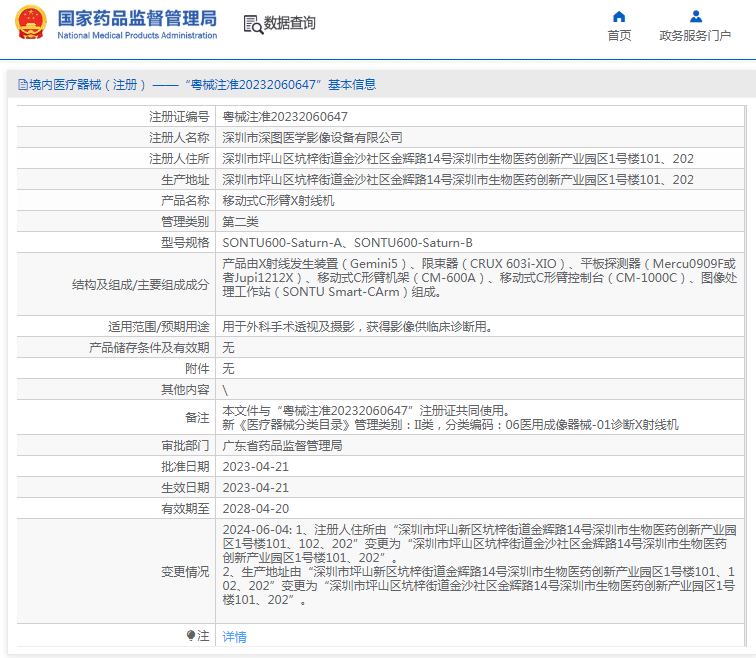Click the 产品名称 row label

click(x=185, y=201)
